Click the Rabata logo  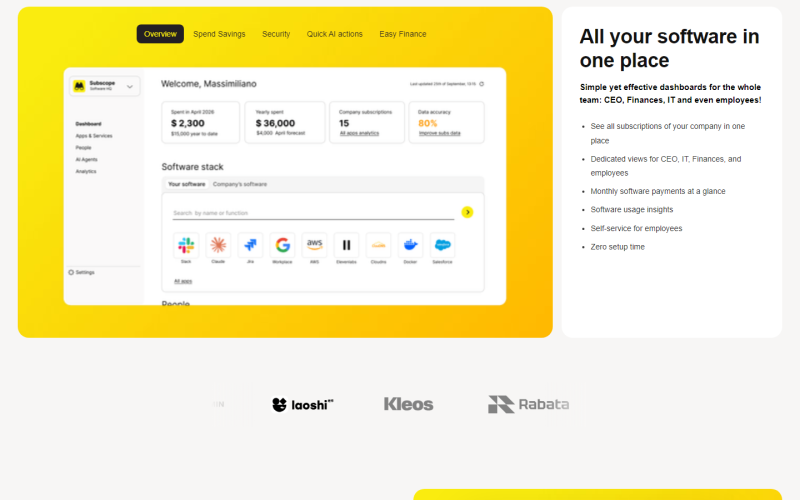[x=529, y=405]
